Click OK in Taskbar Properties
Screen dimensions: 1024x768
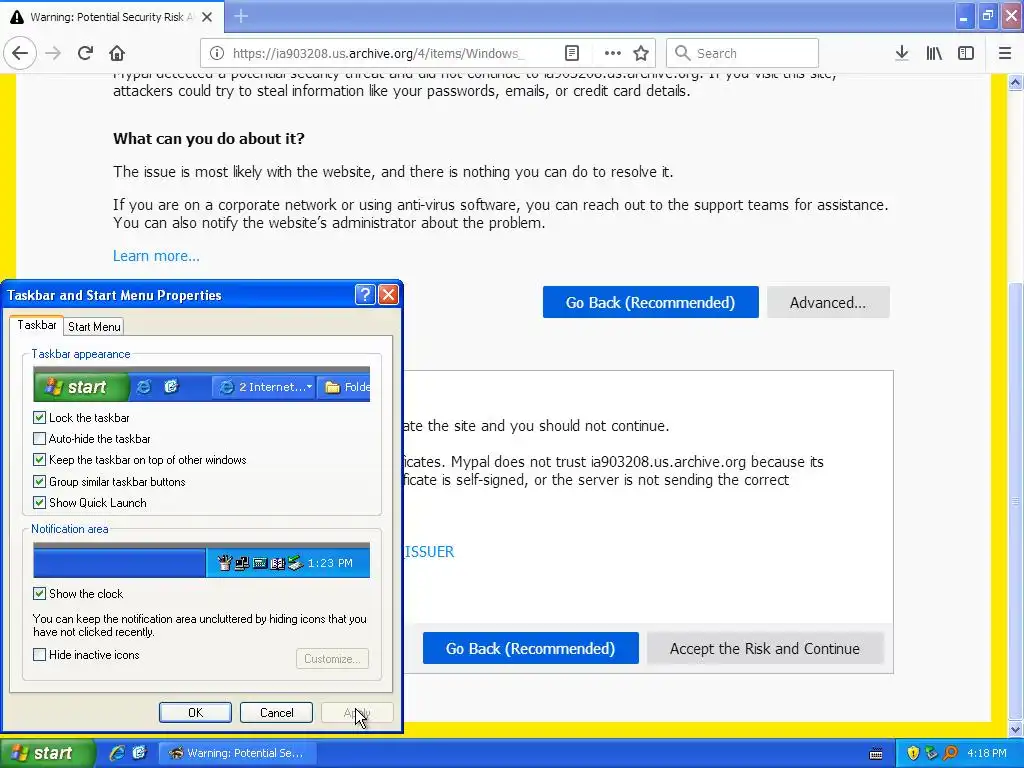195,712
